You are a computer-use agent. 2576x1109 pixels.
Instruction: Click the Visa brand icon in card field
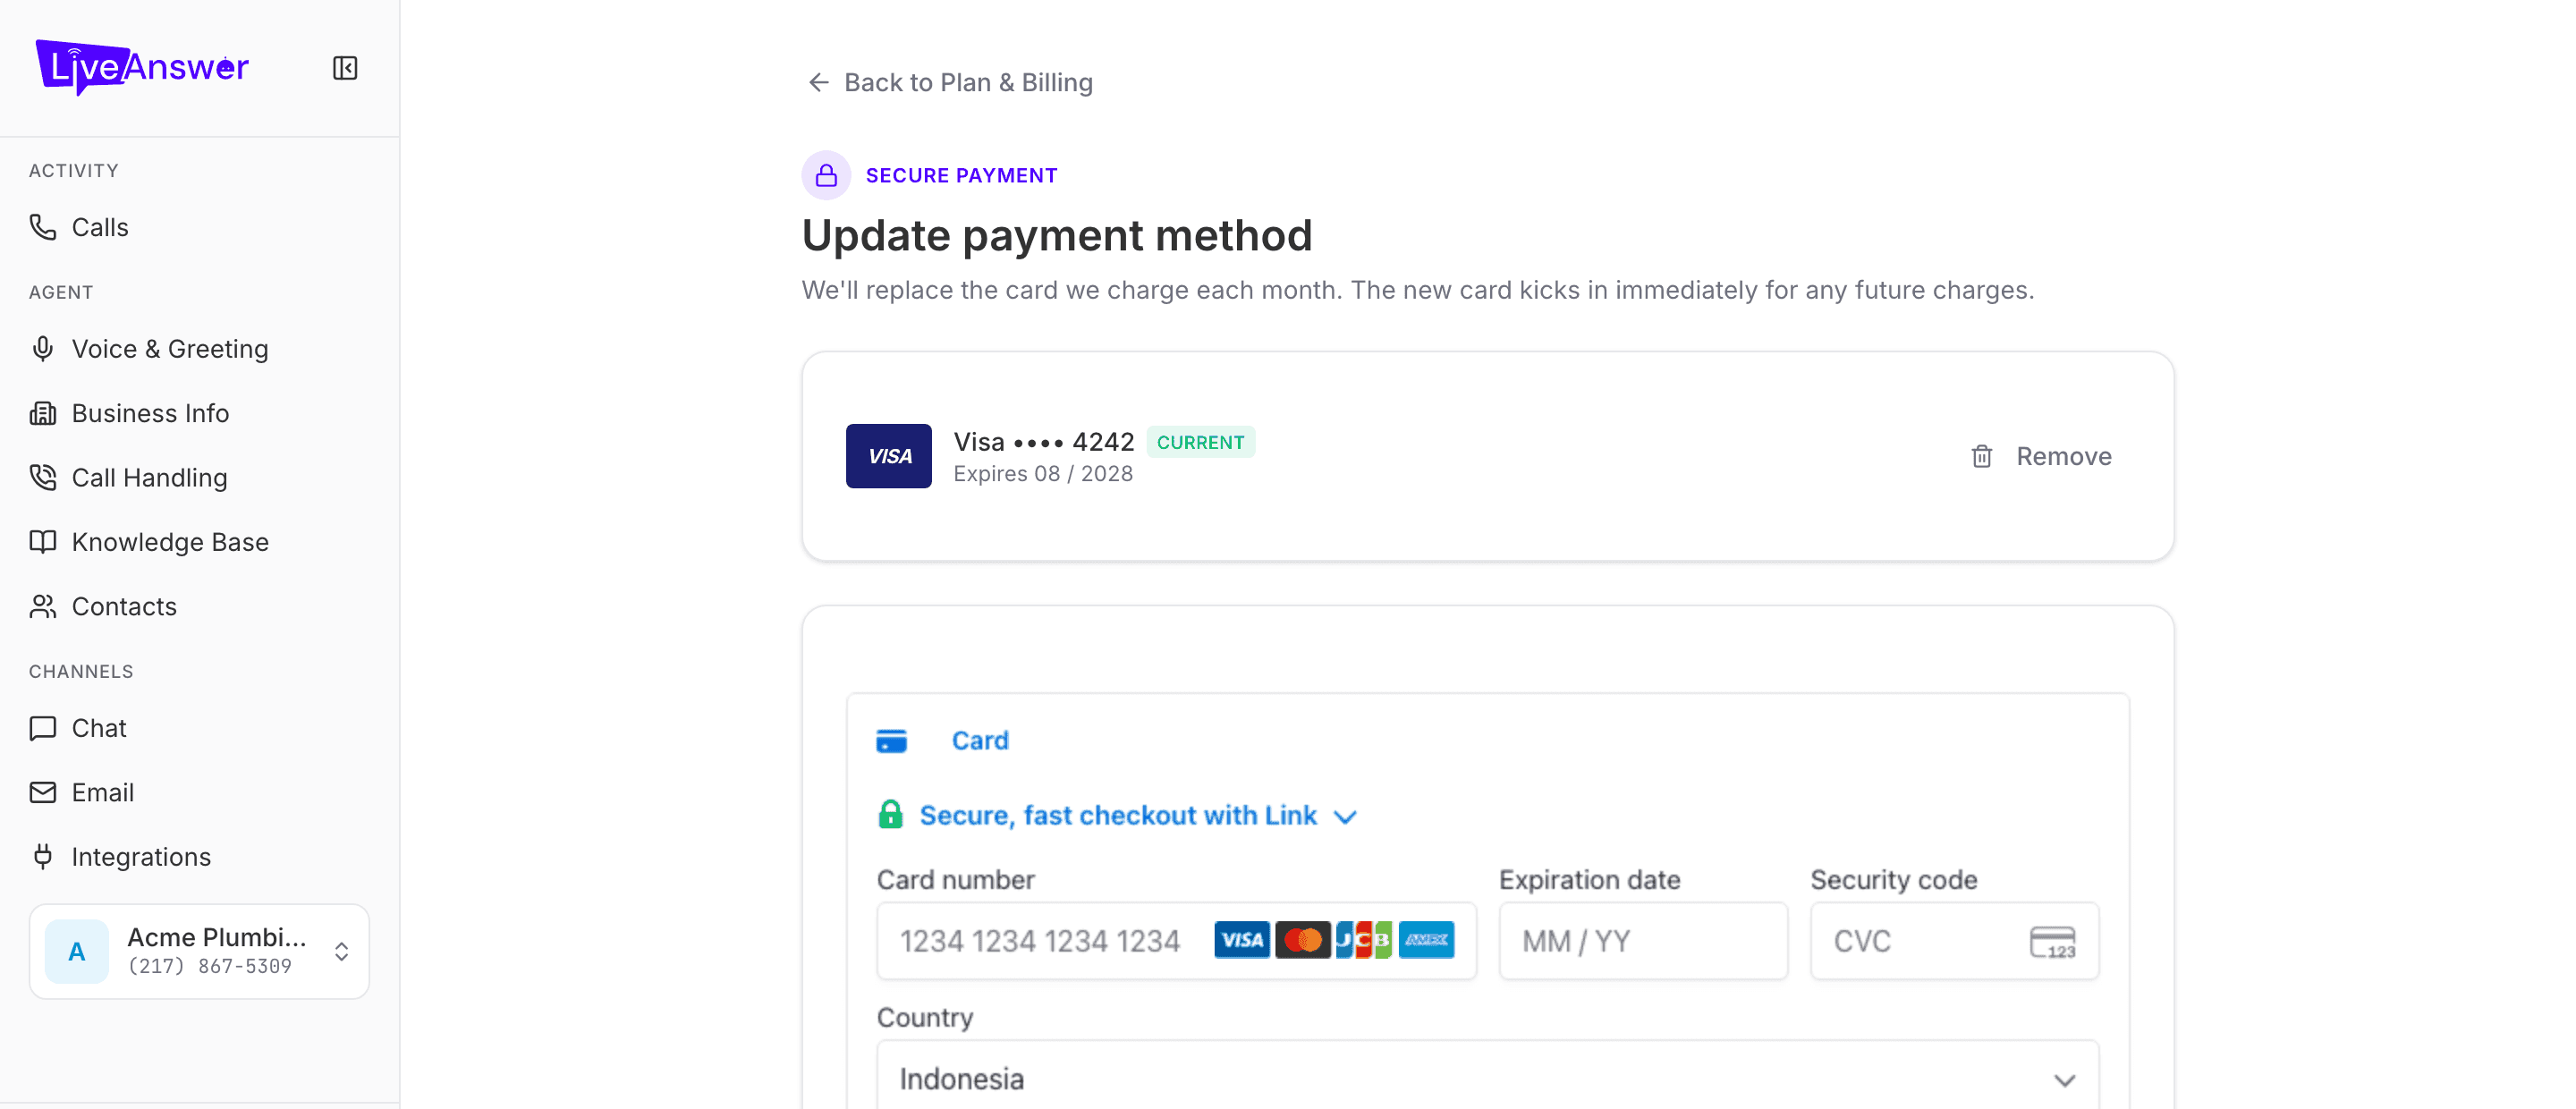1242,940
